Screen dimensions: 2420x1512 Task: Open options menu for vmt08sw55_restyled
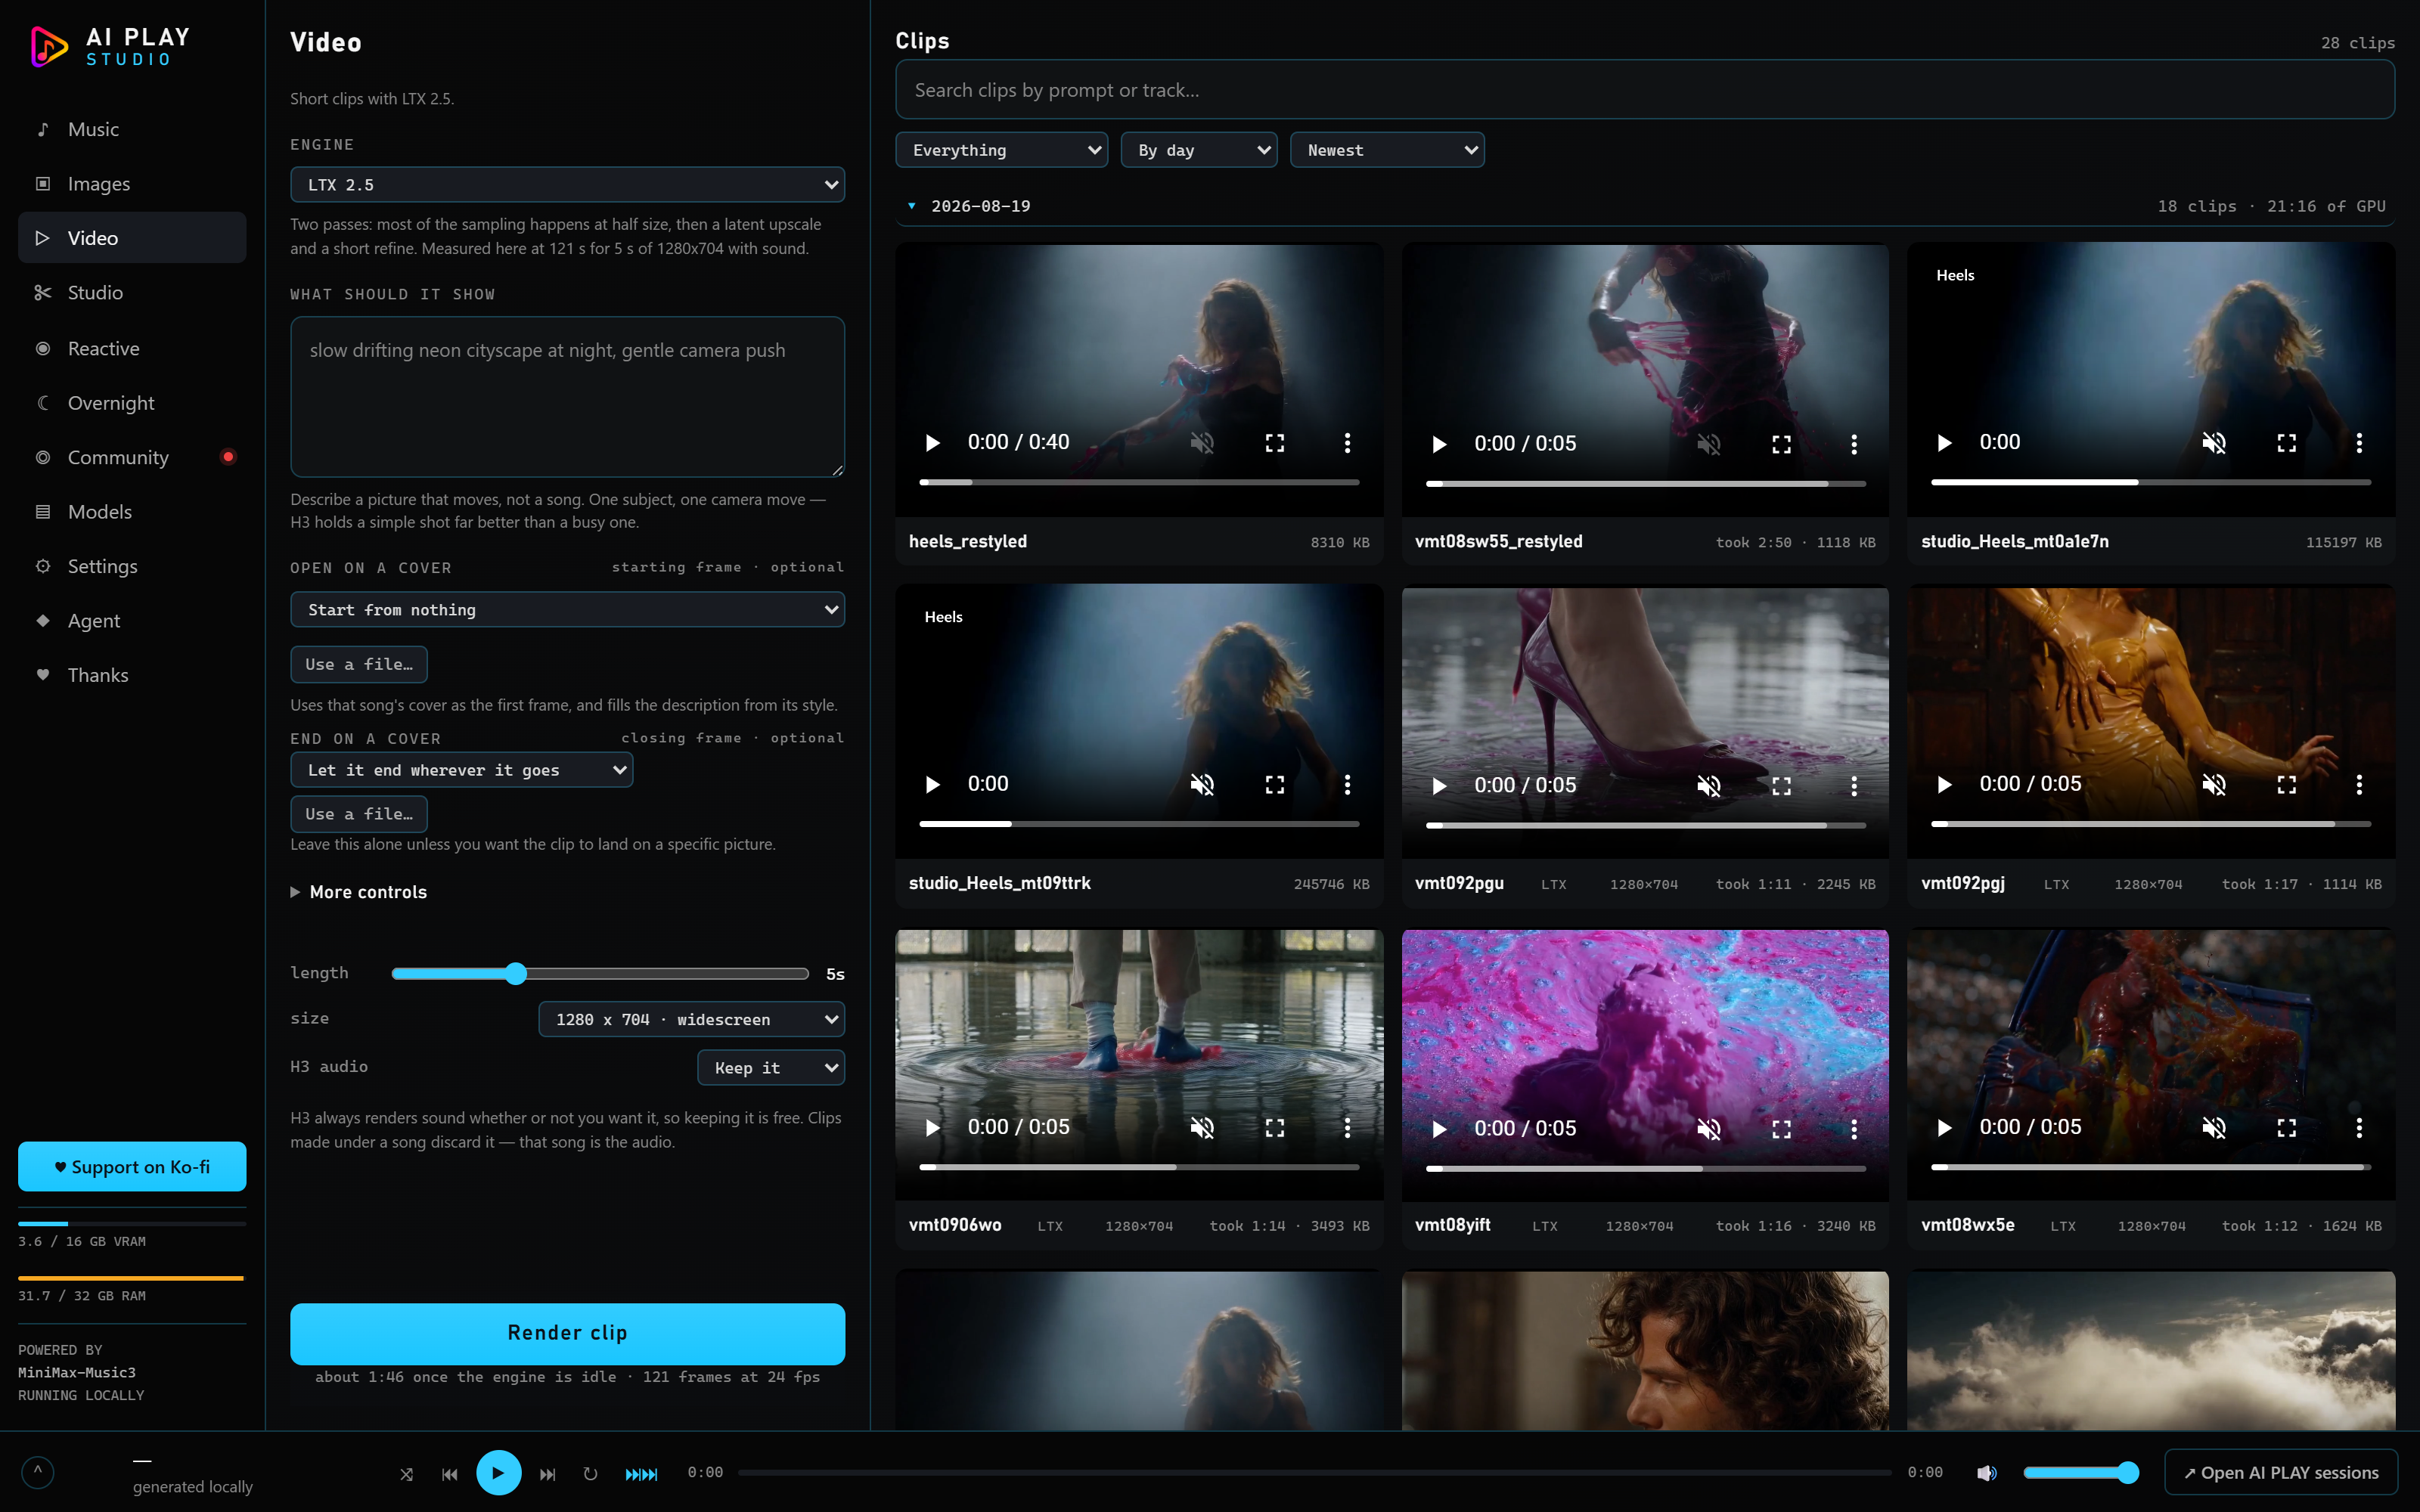coord(1854,444)
